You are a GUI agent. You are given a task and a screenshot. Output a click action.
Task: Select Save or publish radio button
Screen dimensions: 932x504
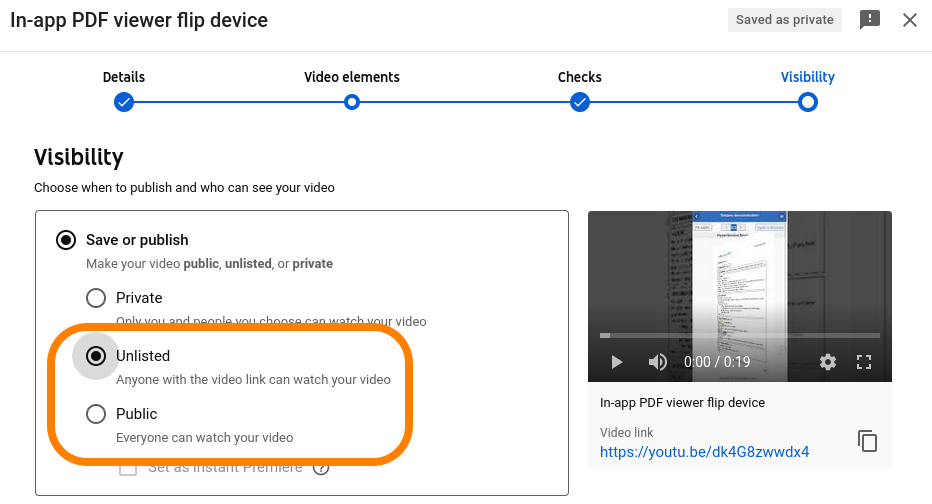(x=66, y=240)
